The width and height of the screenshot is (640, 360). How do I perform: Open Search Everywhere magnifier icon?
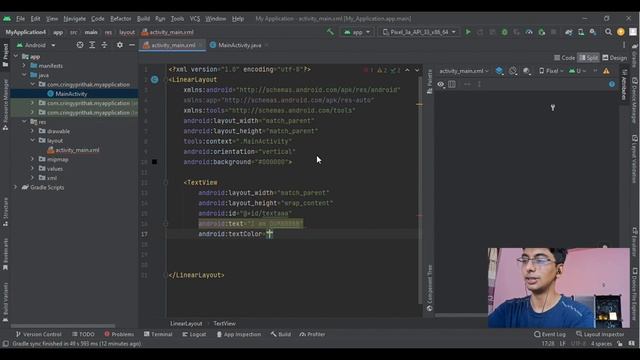point(608,32)
